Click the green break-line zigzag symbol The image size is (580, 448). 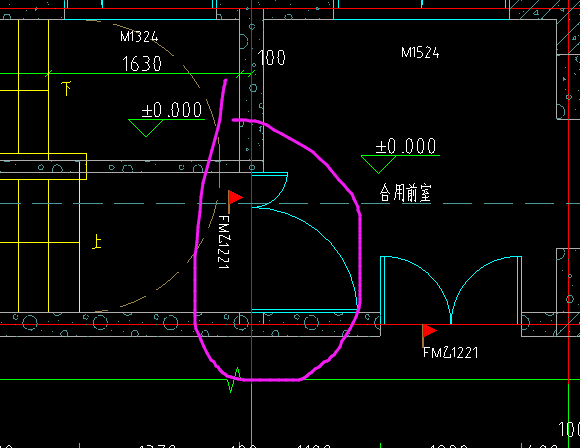tap(234, 380)
